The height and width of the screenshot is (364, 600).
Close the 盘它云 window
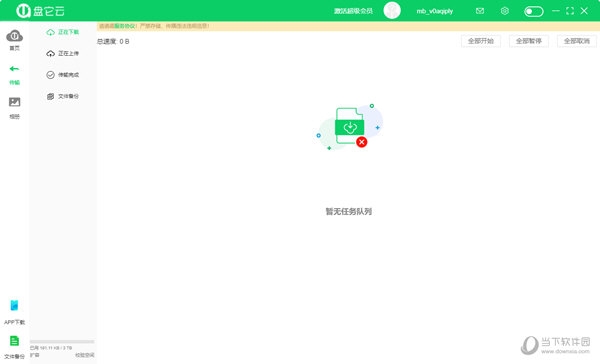(x=584, y=11)
